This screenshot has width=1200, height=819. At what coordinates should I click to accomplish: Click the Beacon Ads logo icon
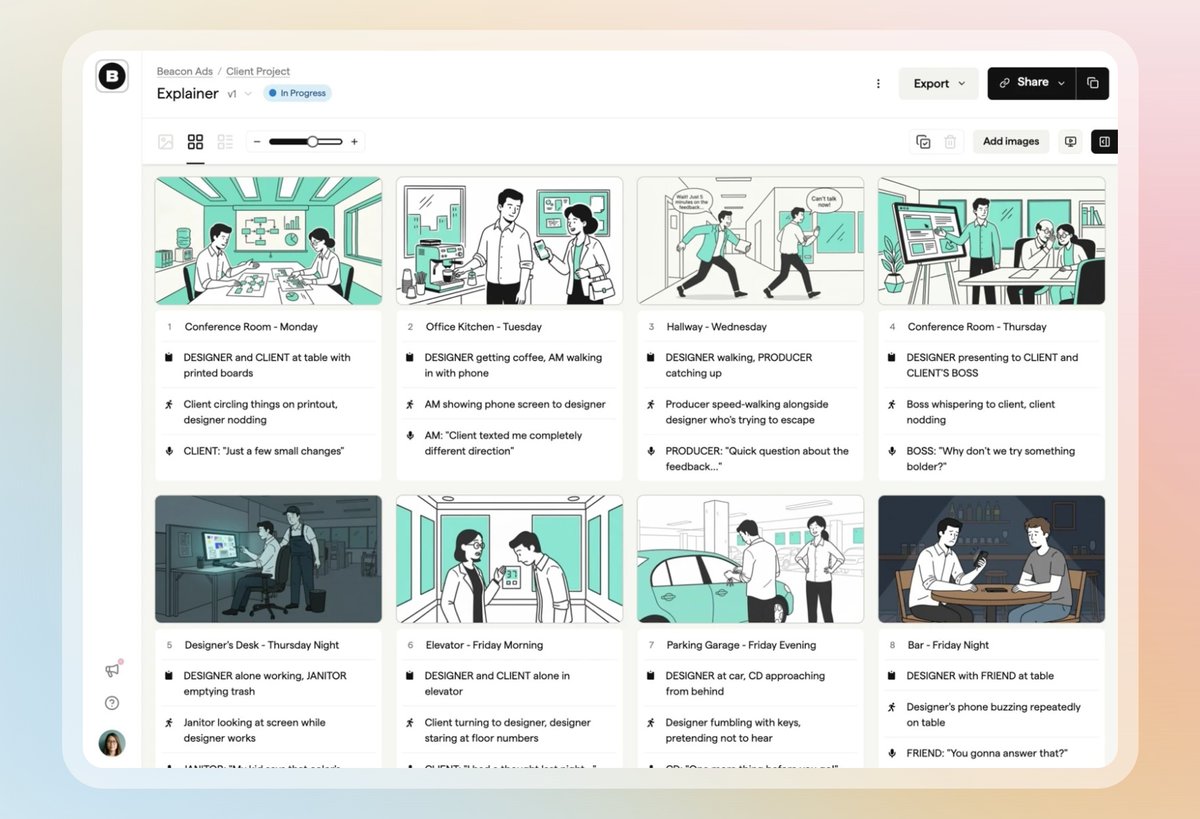(112, 77)
